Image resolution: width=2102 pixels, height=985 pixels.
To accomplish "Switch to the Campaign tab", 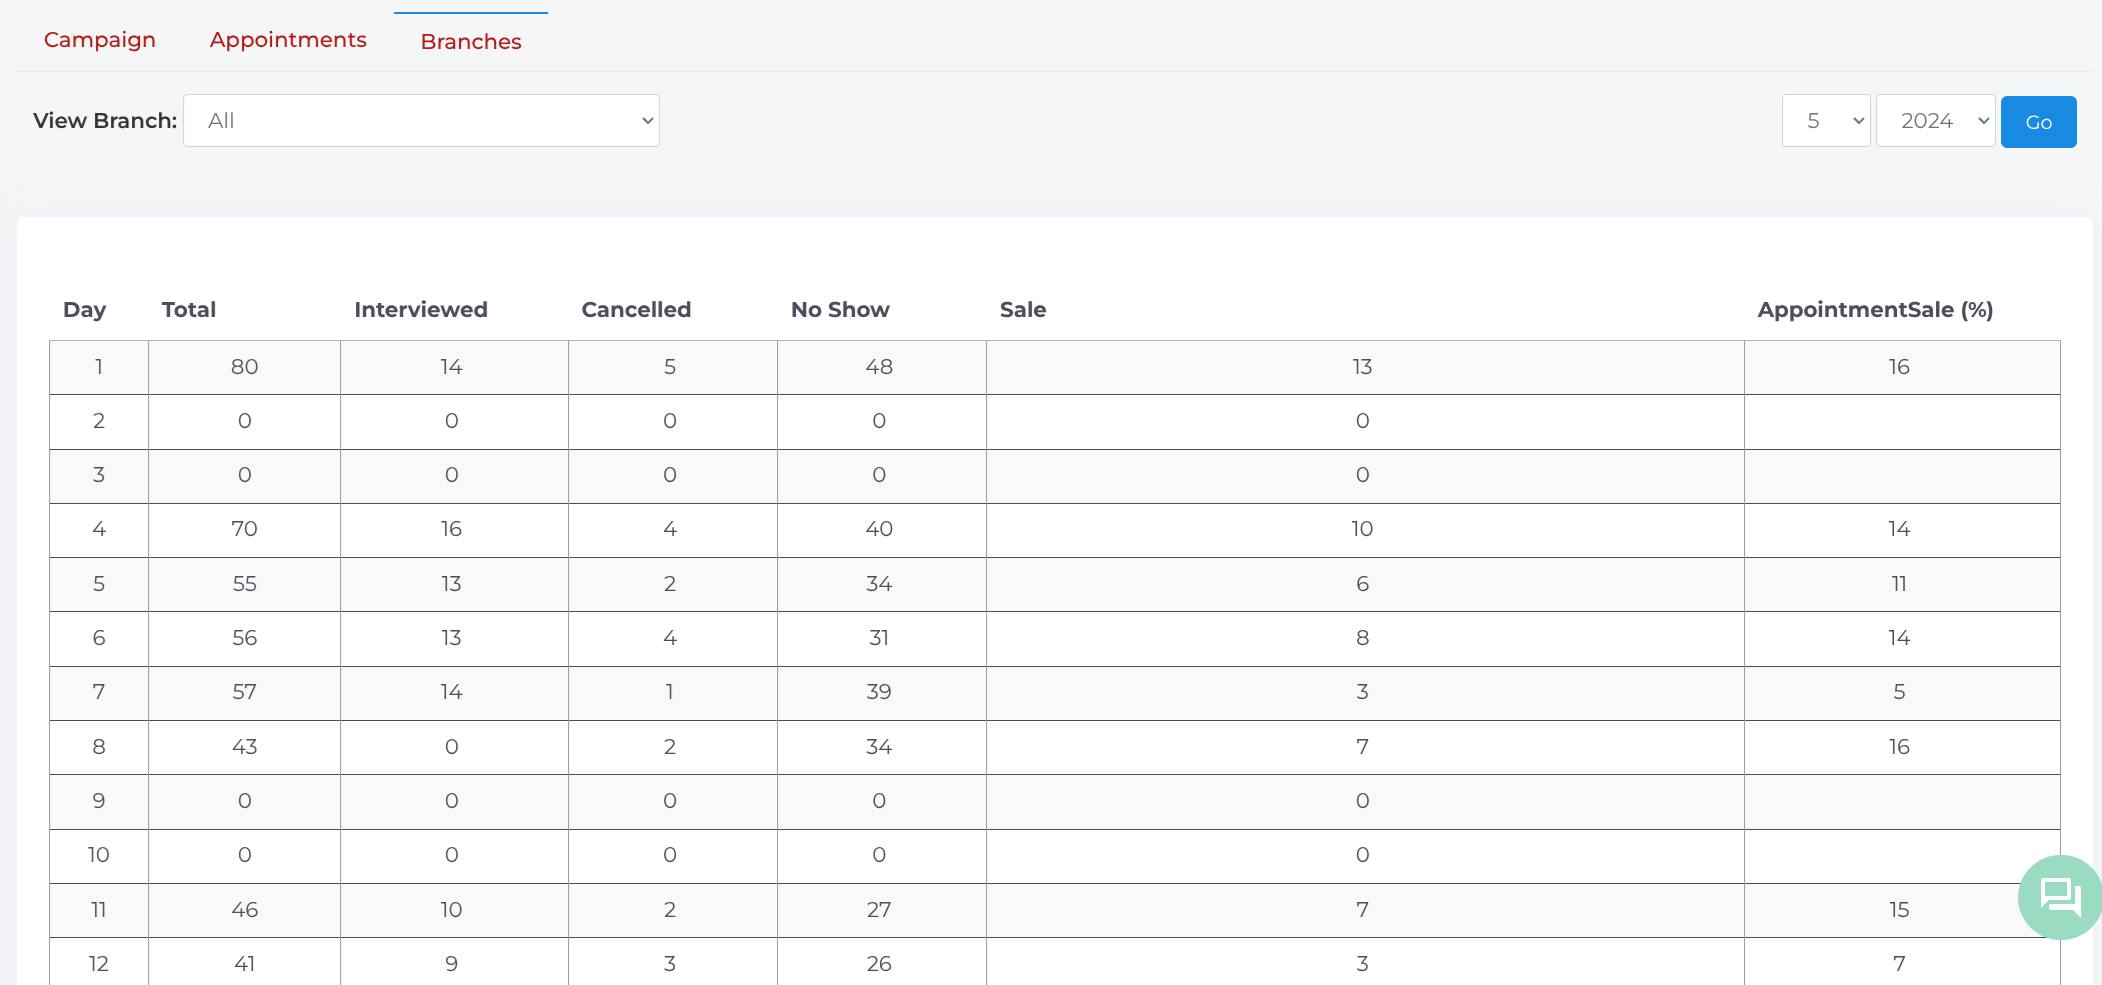I will tap(100, 40).
